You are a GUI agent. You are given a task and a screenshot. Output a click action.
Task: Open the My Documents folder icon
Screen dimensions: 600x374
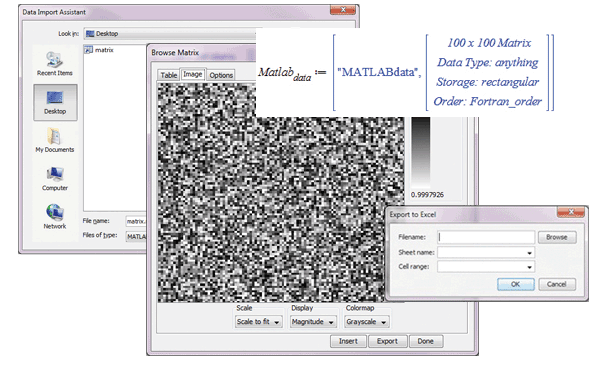coord(55,140)
